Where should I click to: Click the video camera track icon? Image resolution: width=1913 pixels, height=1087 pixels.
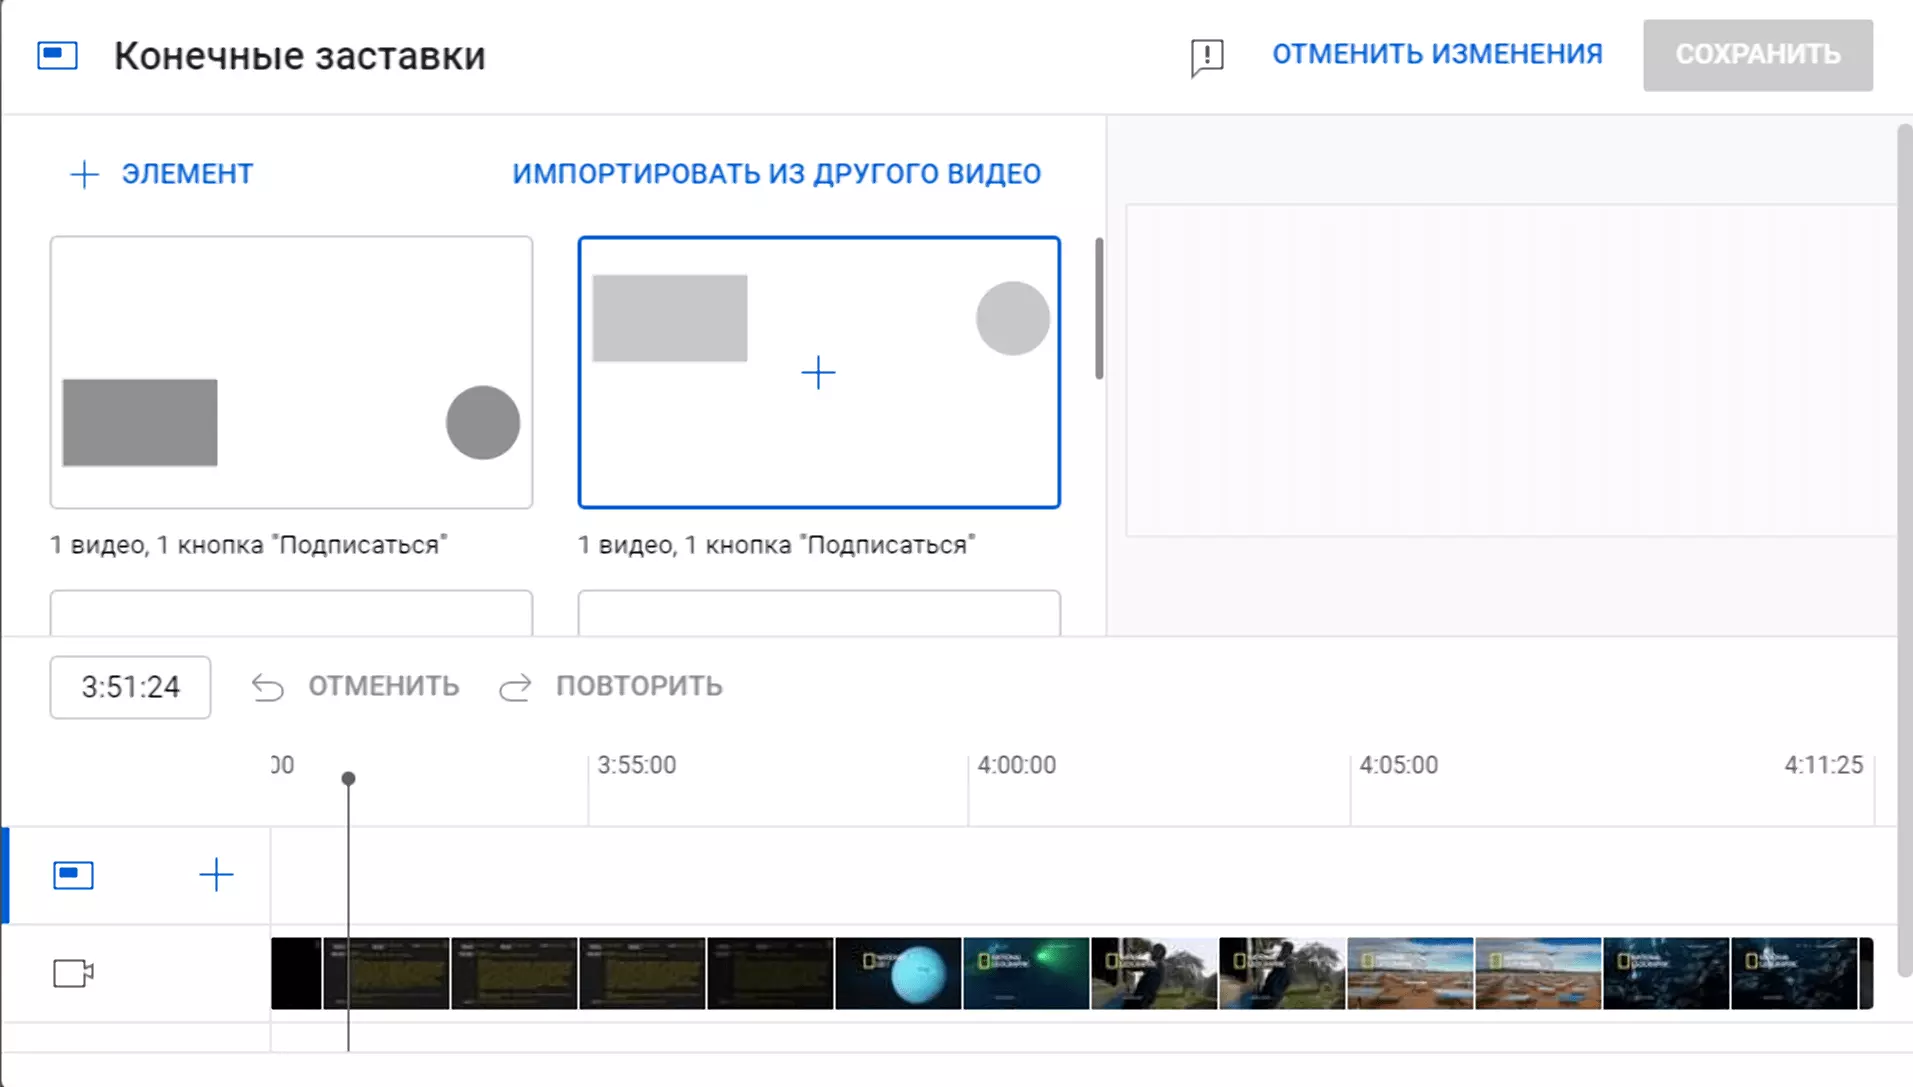coord(73,973)
